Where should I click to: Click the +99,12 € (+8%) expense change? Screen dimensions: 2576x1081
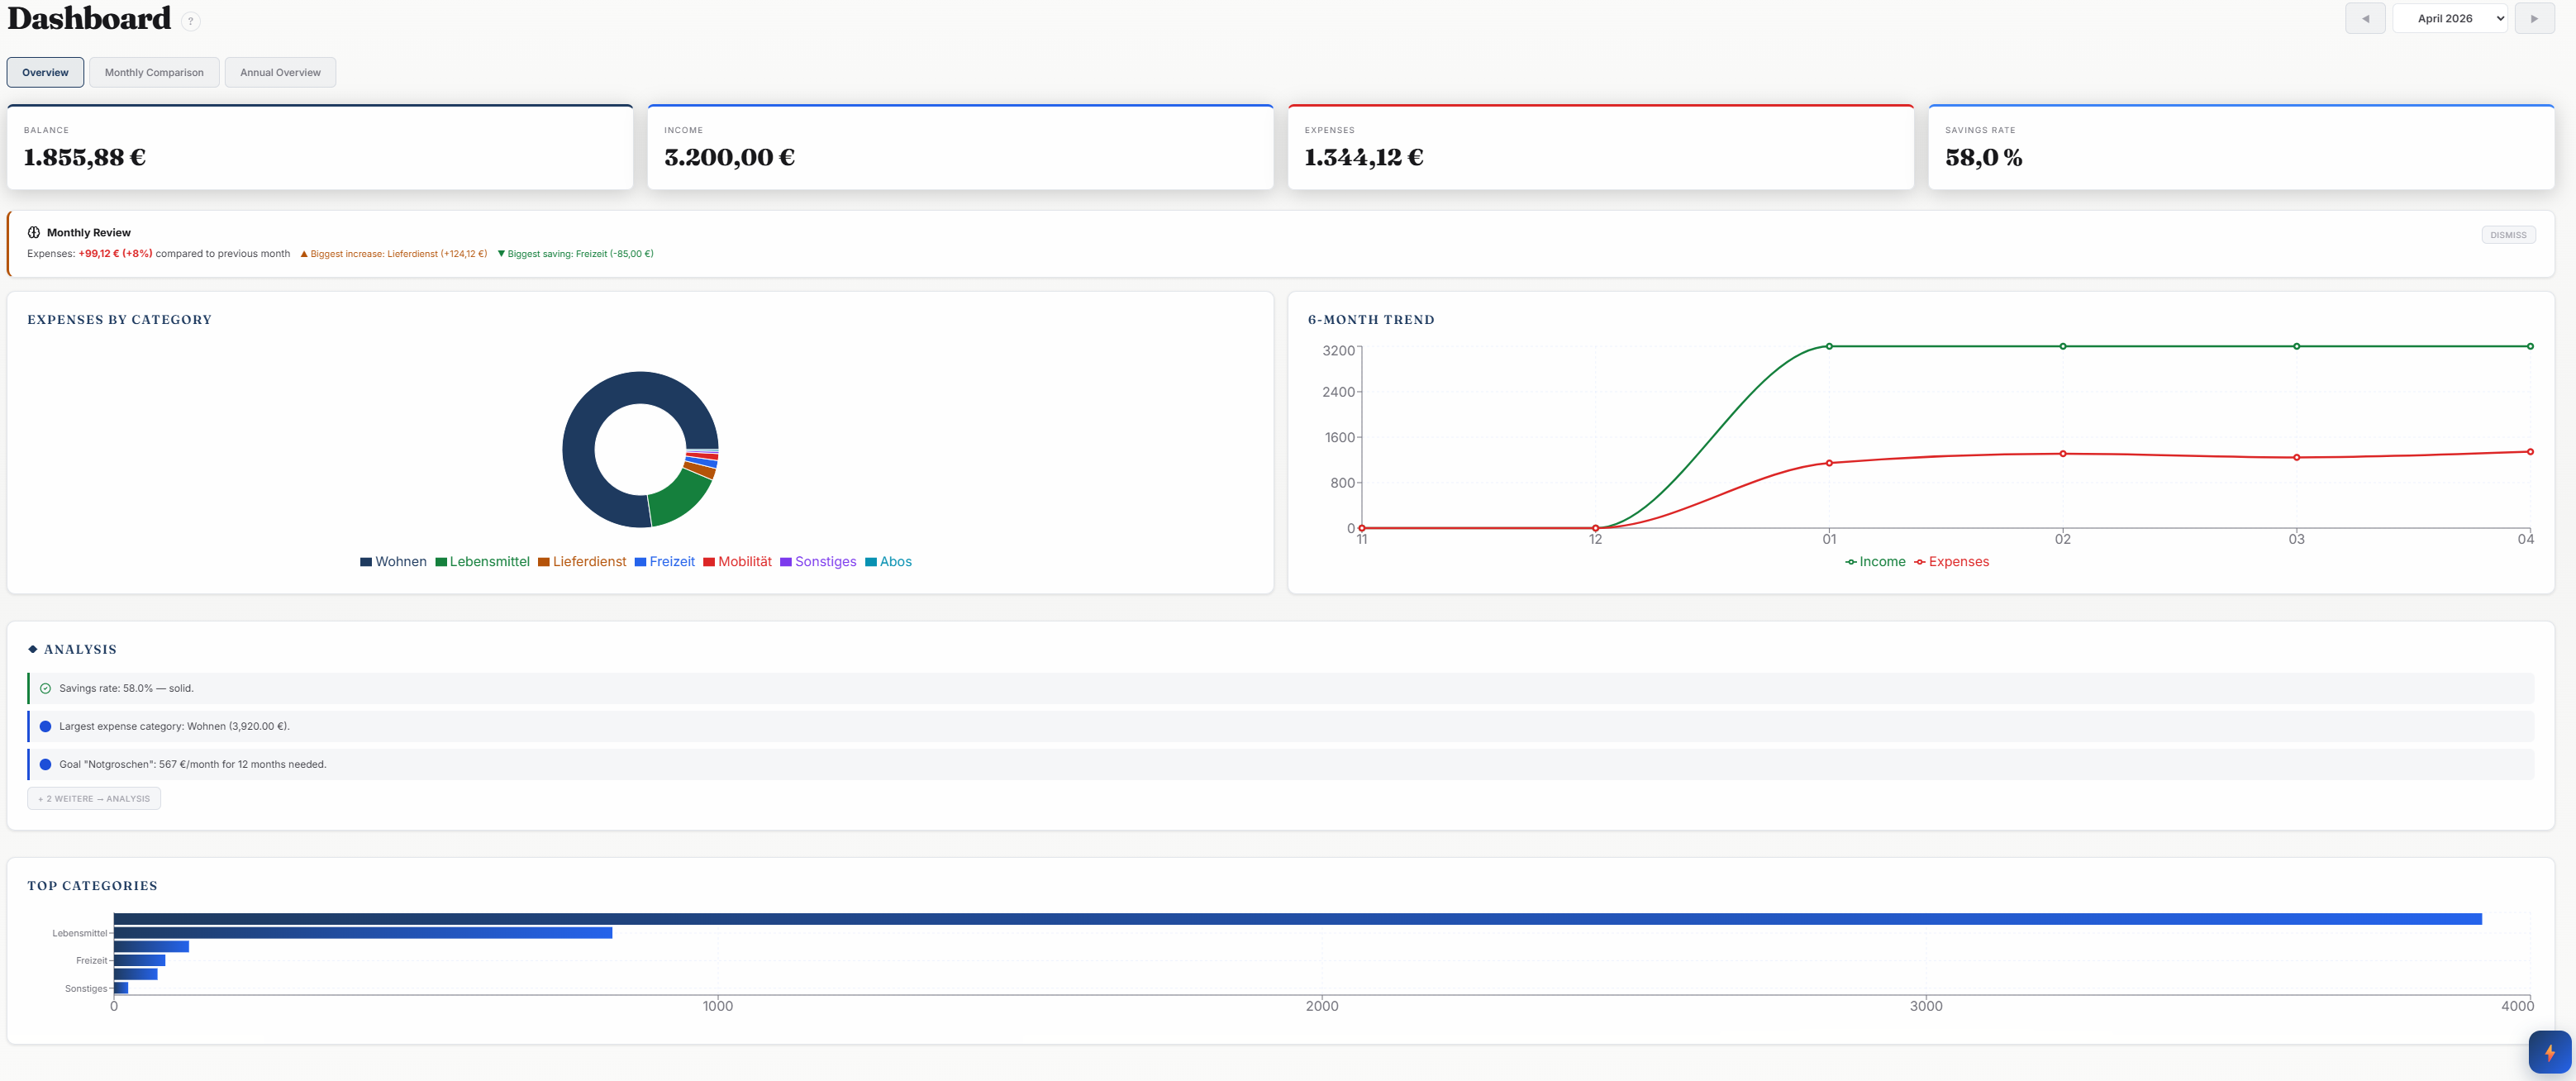tap(115, 254)
